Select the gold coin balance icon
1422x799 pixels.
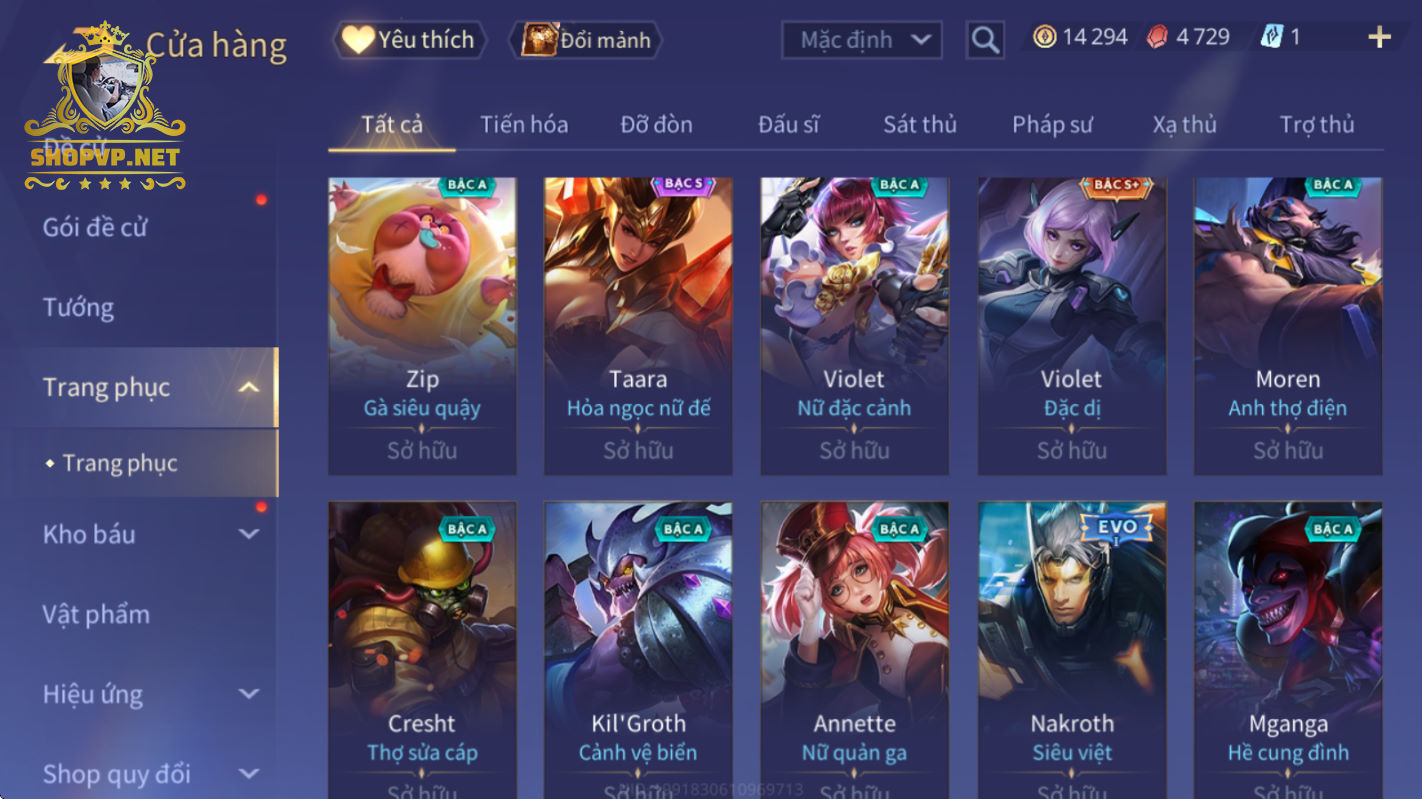[x=1044, y=38]
